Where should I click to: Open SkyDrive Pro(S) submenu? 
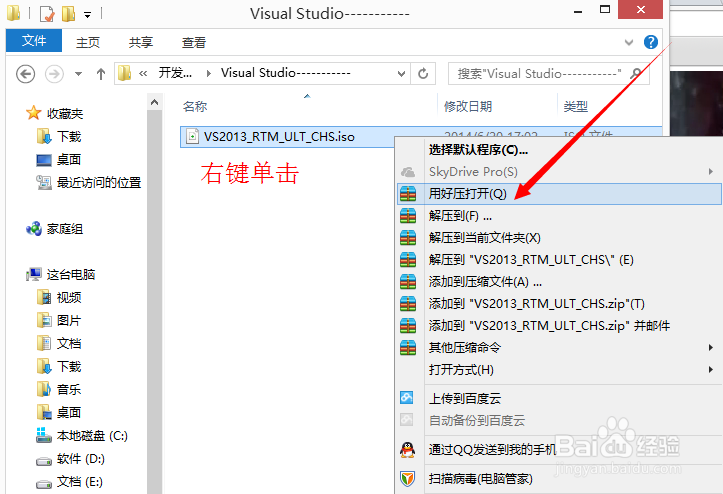559,172
